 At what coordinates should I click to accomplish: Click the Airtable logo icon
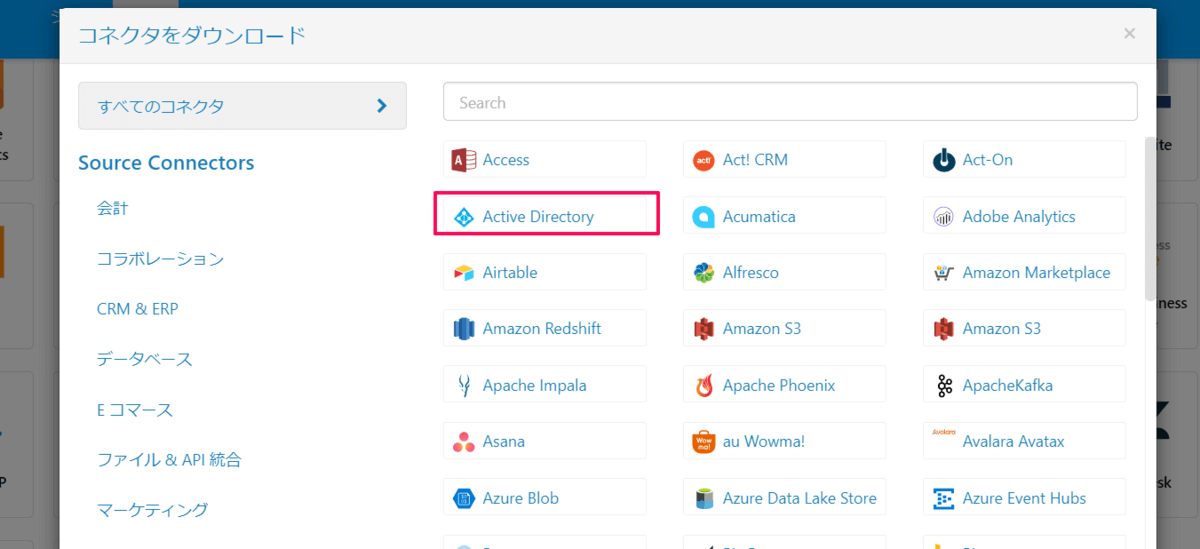pos(463,273)
